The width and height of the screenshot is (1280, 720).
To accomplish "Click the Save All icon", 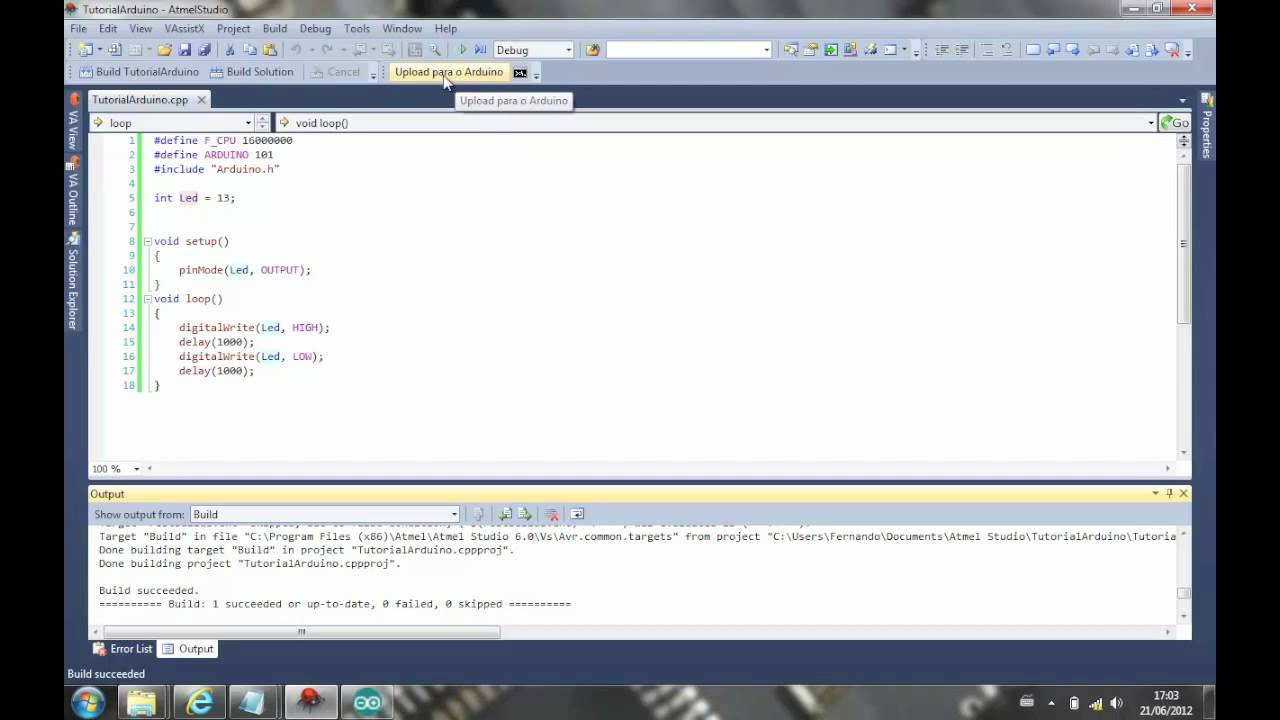I will pos(204,49).
